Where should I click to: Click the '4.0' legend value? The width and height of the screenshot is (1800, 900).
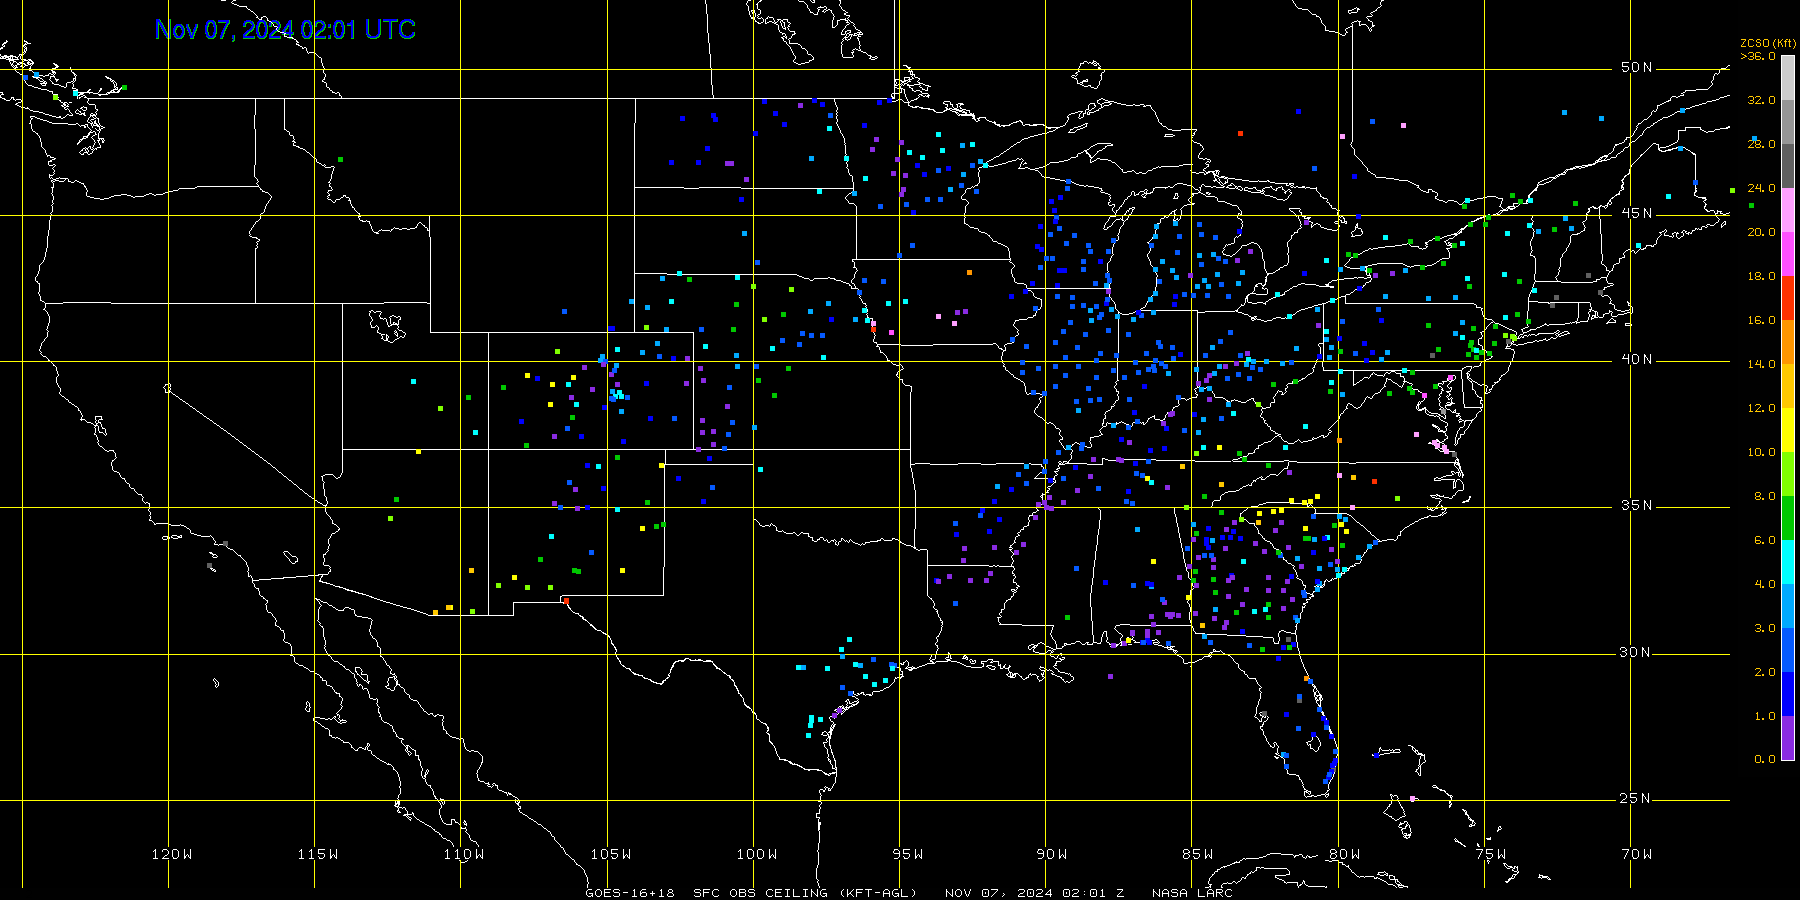(1765, 584)
